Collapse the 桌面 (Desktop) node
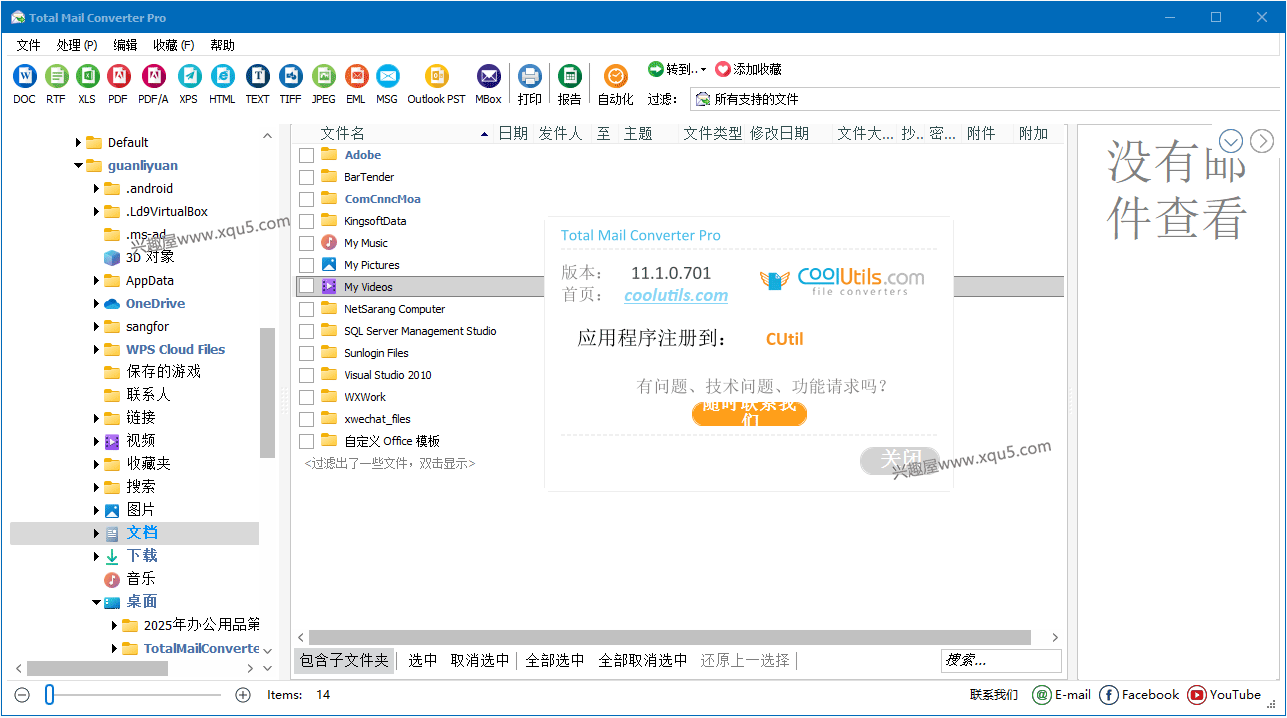Viewport: 1287px width, 718px height. (97, 602)
